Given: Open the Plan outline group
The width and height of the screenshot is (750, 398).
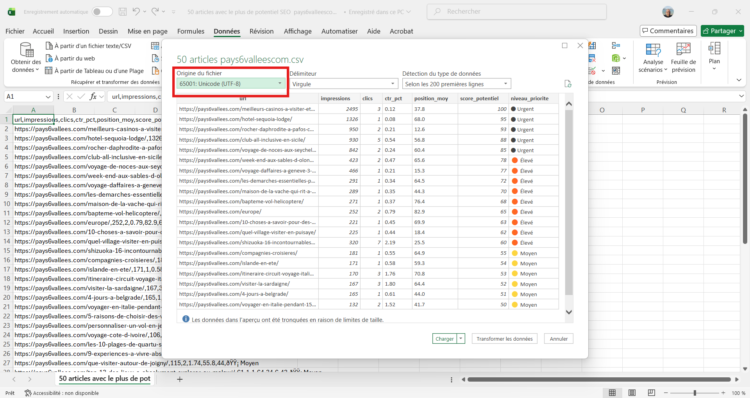Looking at the screenshot, I should (x=714, y=56).
